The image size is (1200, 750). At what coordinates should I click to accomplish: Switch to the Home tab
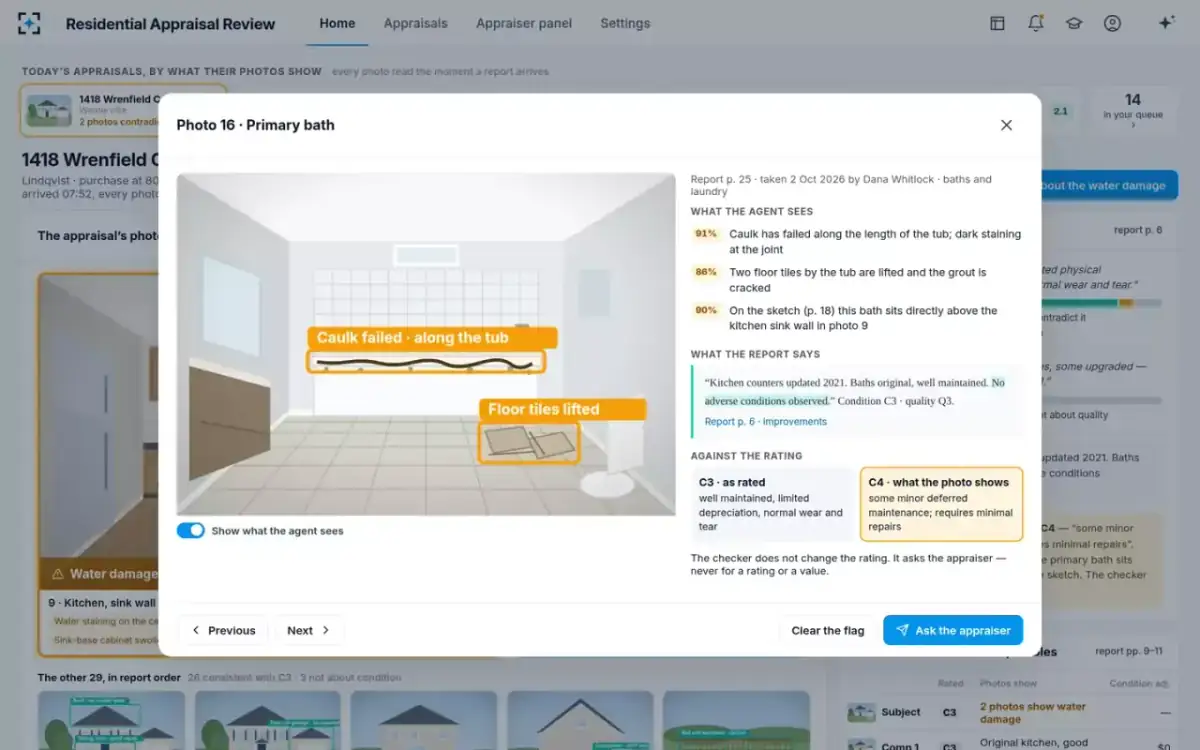(337, 23)
